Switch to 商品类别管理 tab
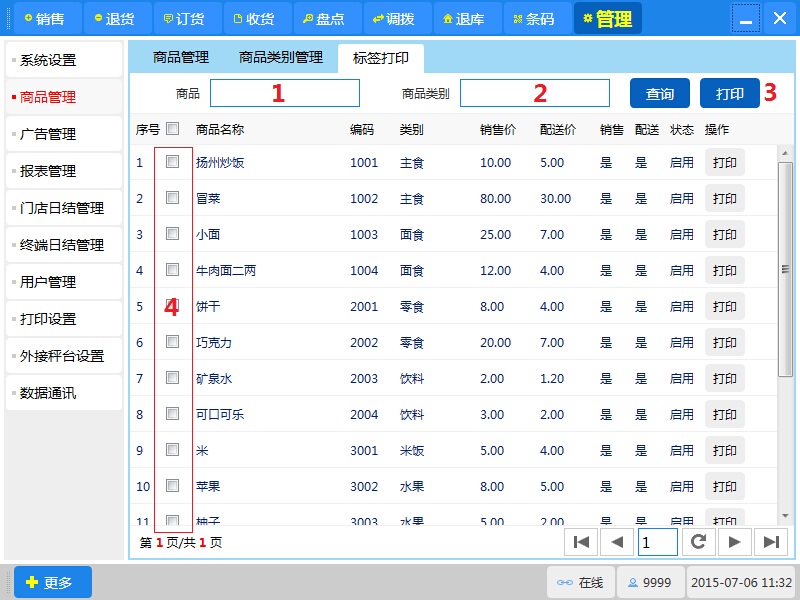Viewport: 800px width, 600px height. tap(281, 58)
